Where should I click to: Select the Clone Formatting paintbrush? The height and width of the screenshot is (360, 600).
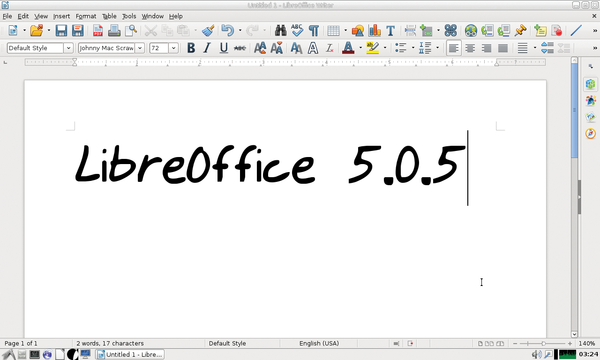[208, 31]
